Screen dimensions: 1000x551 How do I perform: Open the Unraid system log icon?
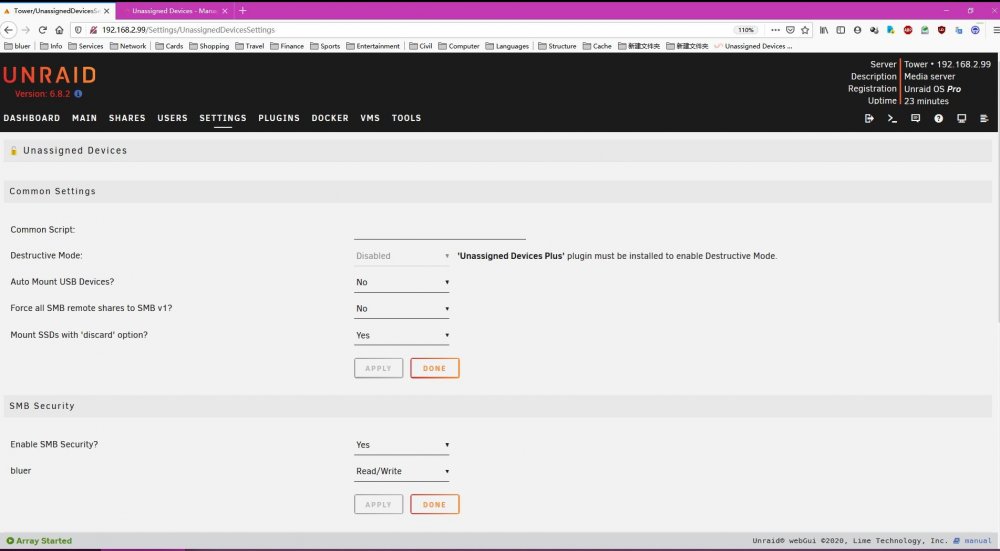pos(984,118)
